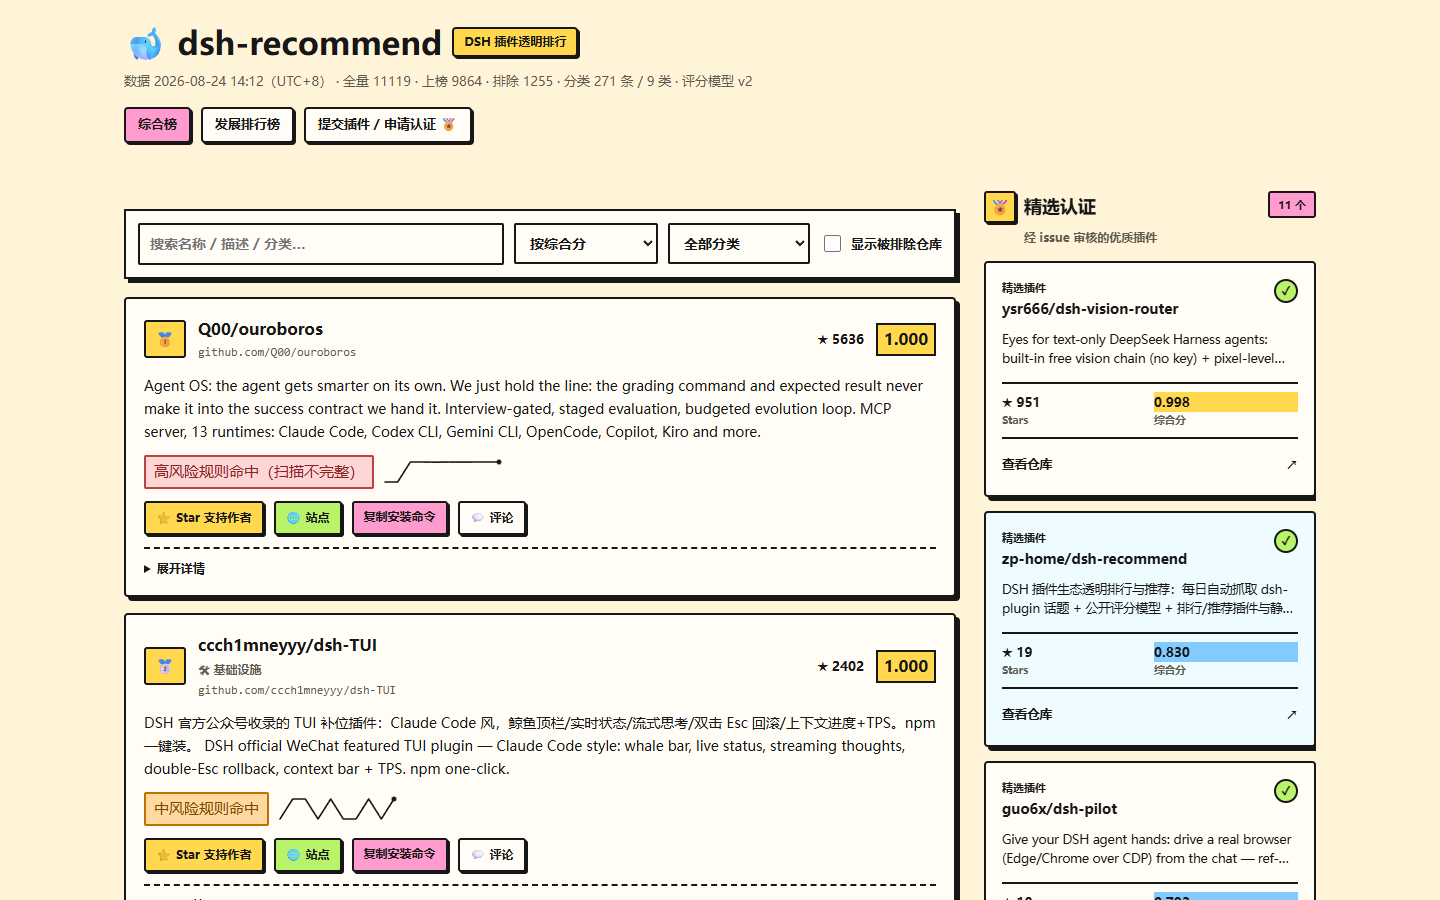The height and width of the screenshot is (900, 1440).
Task: Click the trend sparkline on ccch1mneyyy/dsh-TUI card
Action: tap(338, 808)
